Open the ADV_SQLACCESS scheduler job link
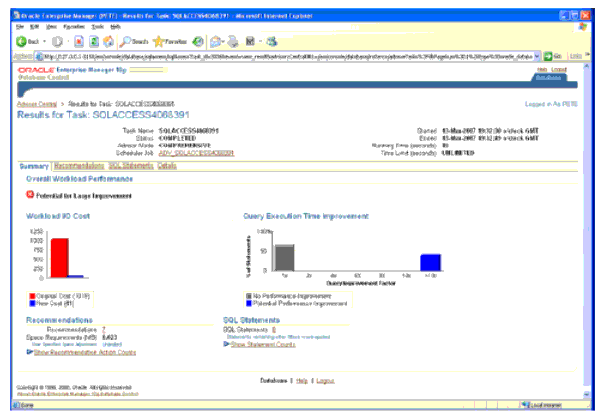Screen dimensions: 602x419 tap(196, 153)
